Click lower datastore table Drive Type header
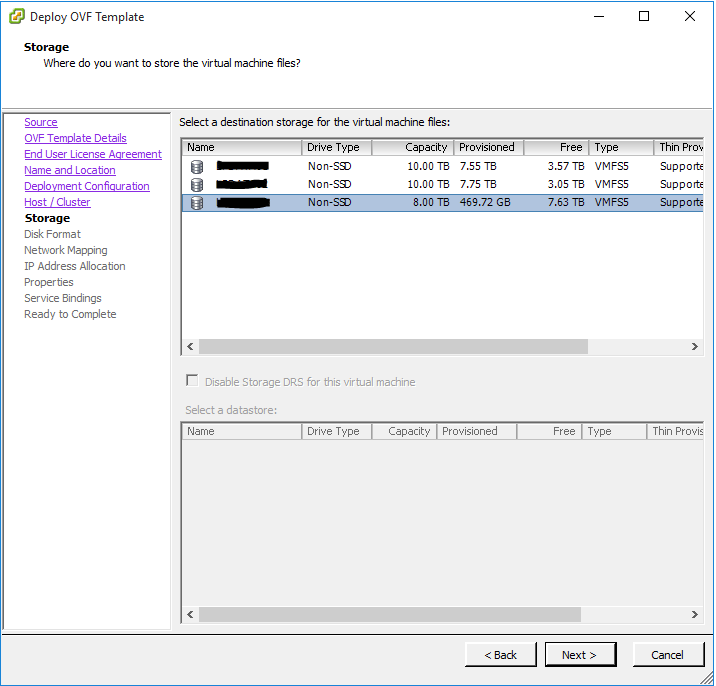716x686 pixels. pos(337,432)
